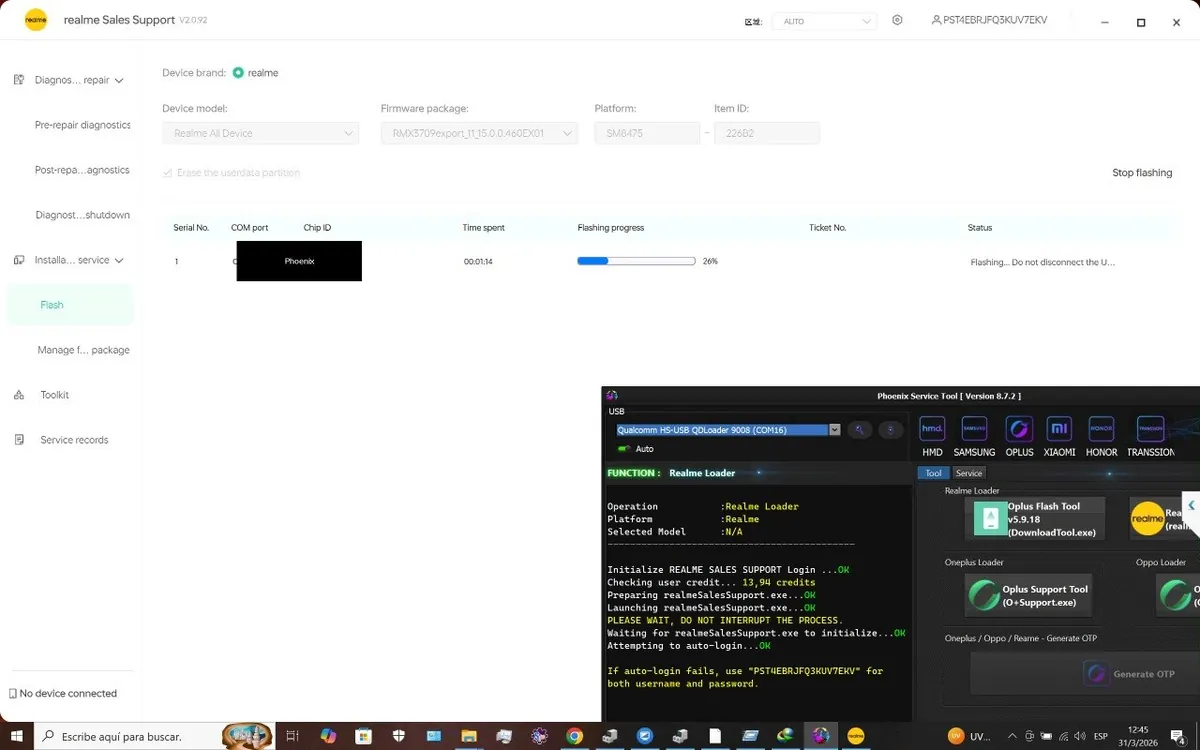This screenshot has height=750, width=1200.
Task: Open Manage f... package menu item
Action: tap(83, 350)
